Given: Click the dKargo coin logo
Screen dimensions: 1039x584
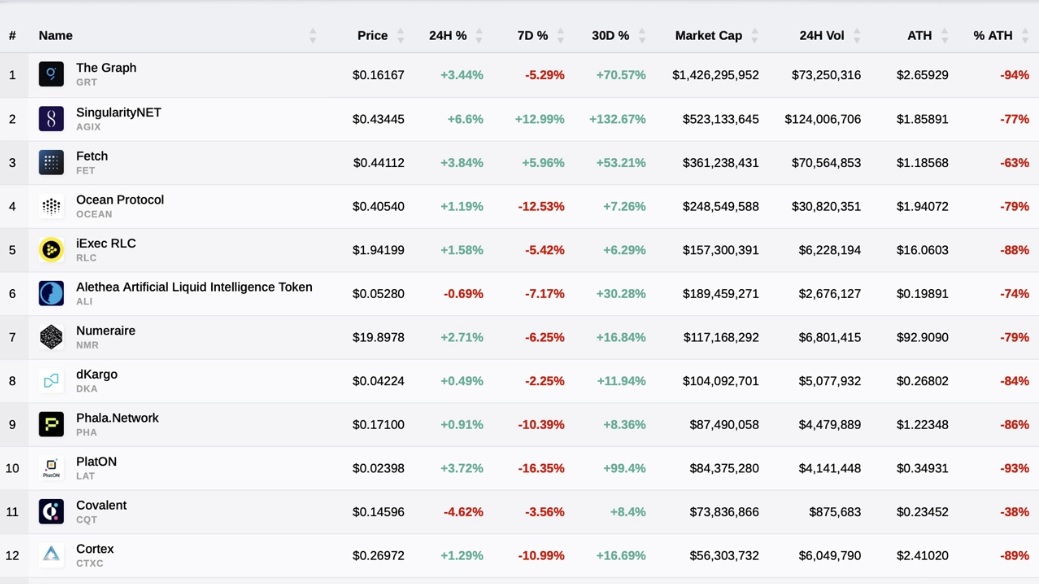Looking at the screenshot, I should coord(51,381).
